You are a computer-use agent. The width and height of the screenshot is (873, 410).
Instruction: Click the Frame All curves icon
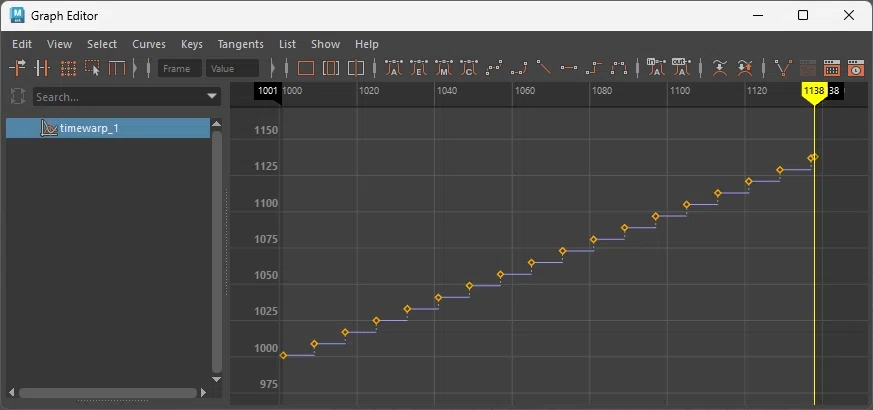(x=306, y=68)
